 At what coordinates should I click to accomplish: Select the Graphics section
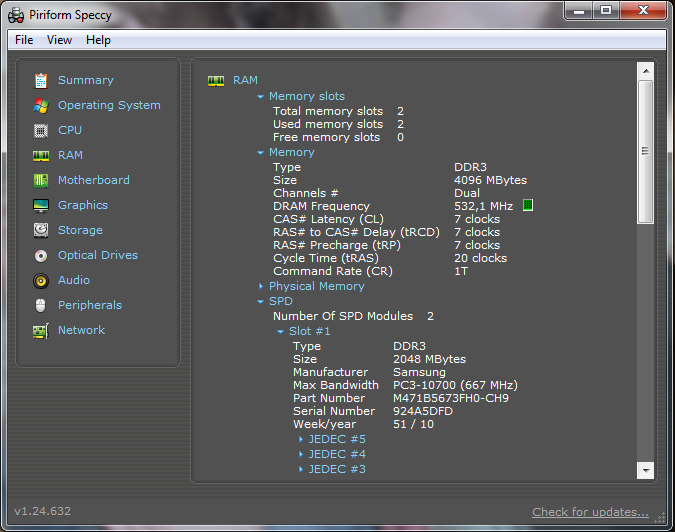coord(83,205)
